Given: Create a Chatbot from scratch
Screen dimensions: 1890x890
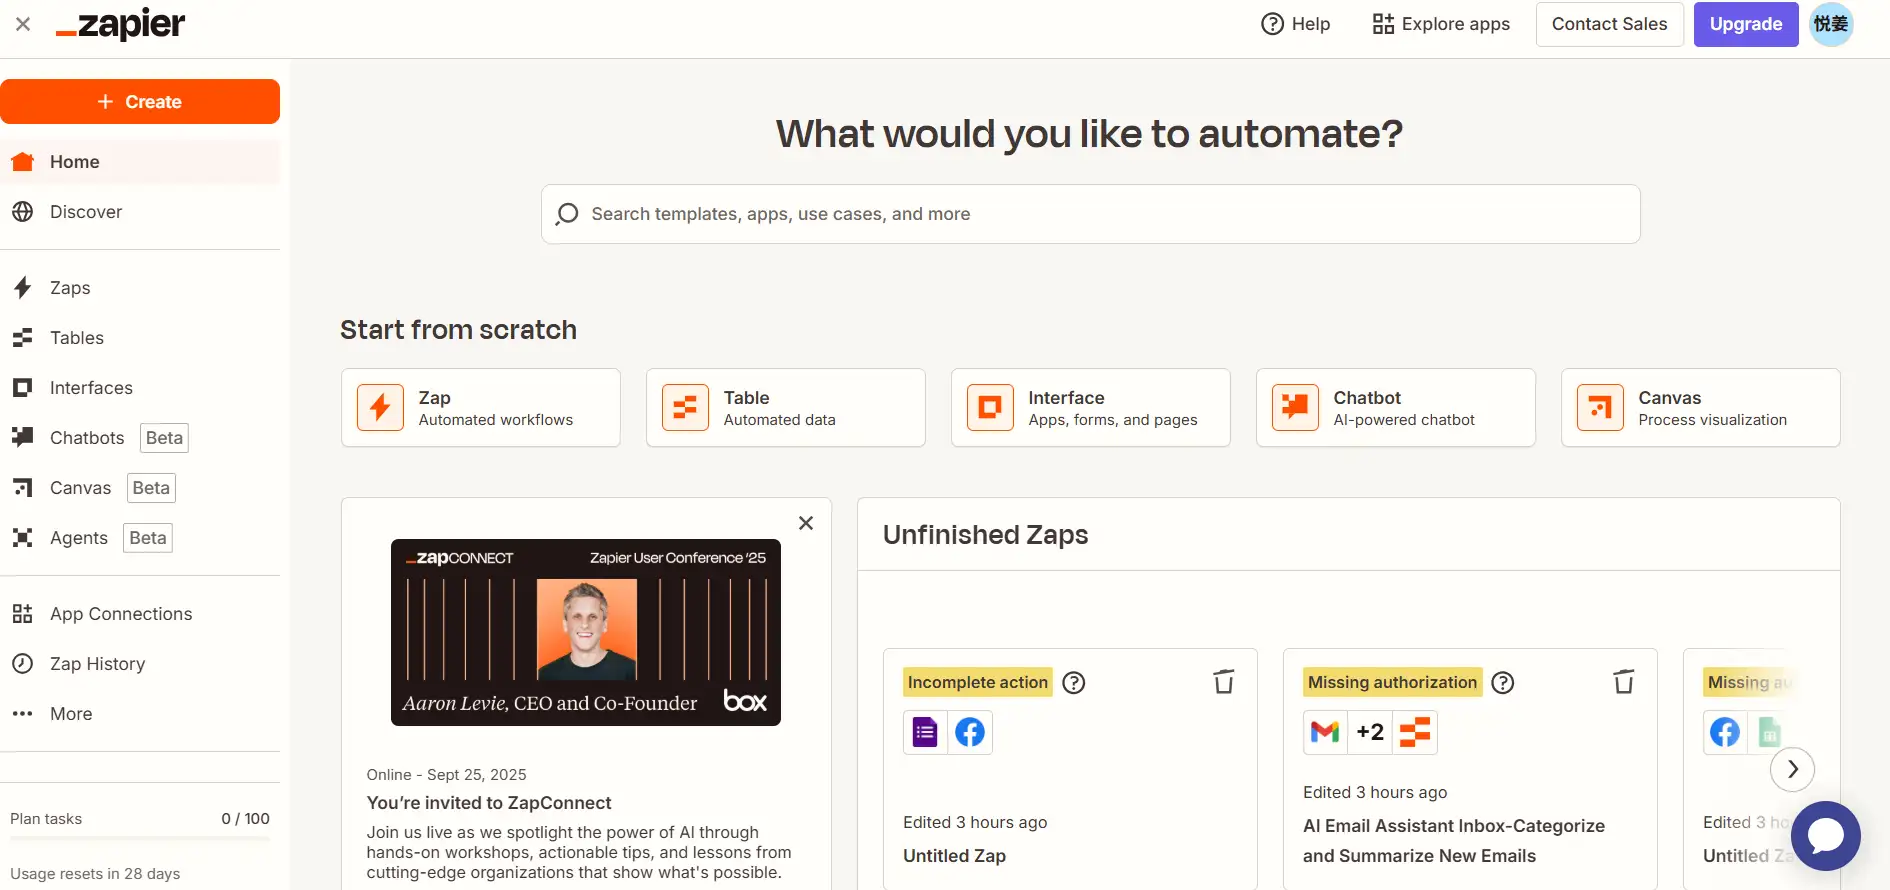Looking at the screenshot, I should 1395,408.
